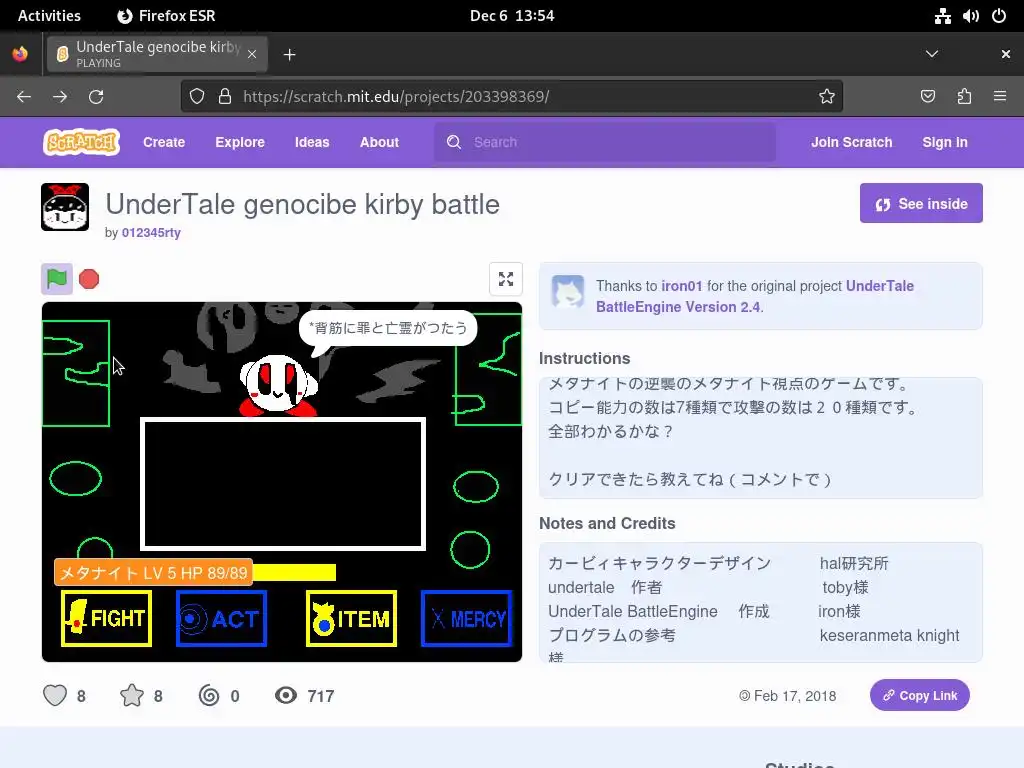1024x768 pixels.
Task: Open the About page
Action: pos(379,142)
